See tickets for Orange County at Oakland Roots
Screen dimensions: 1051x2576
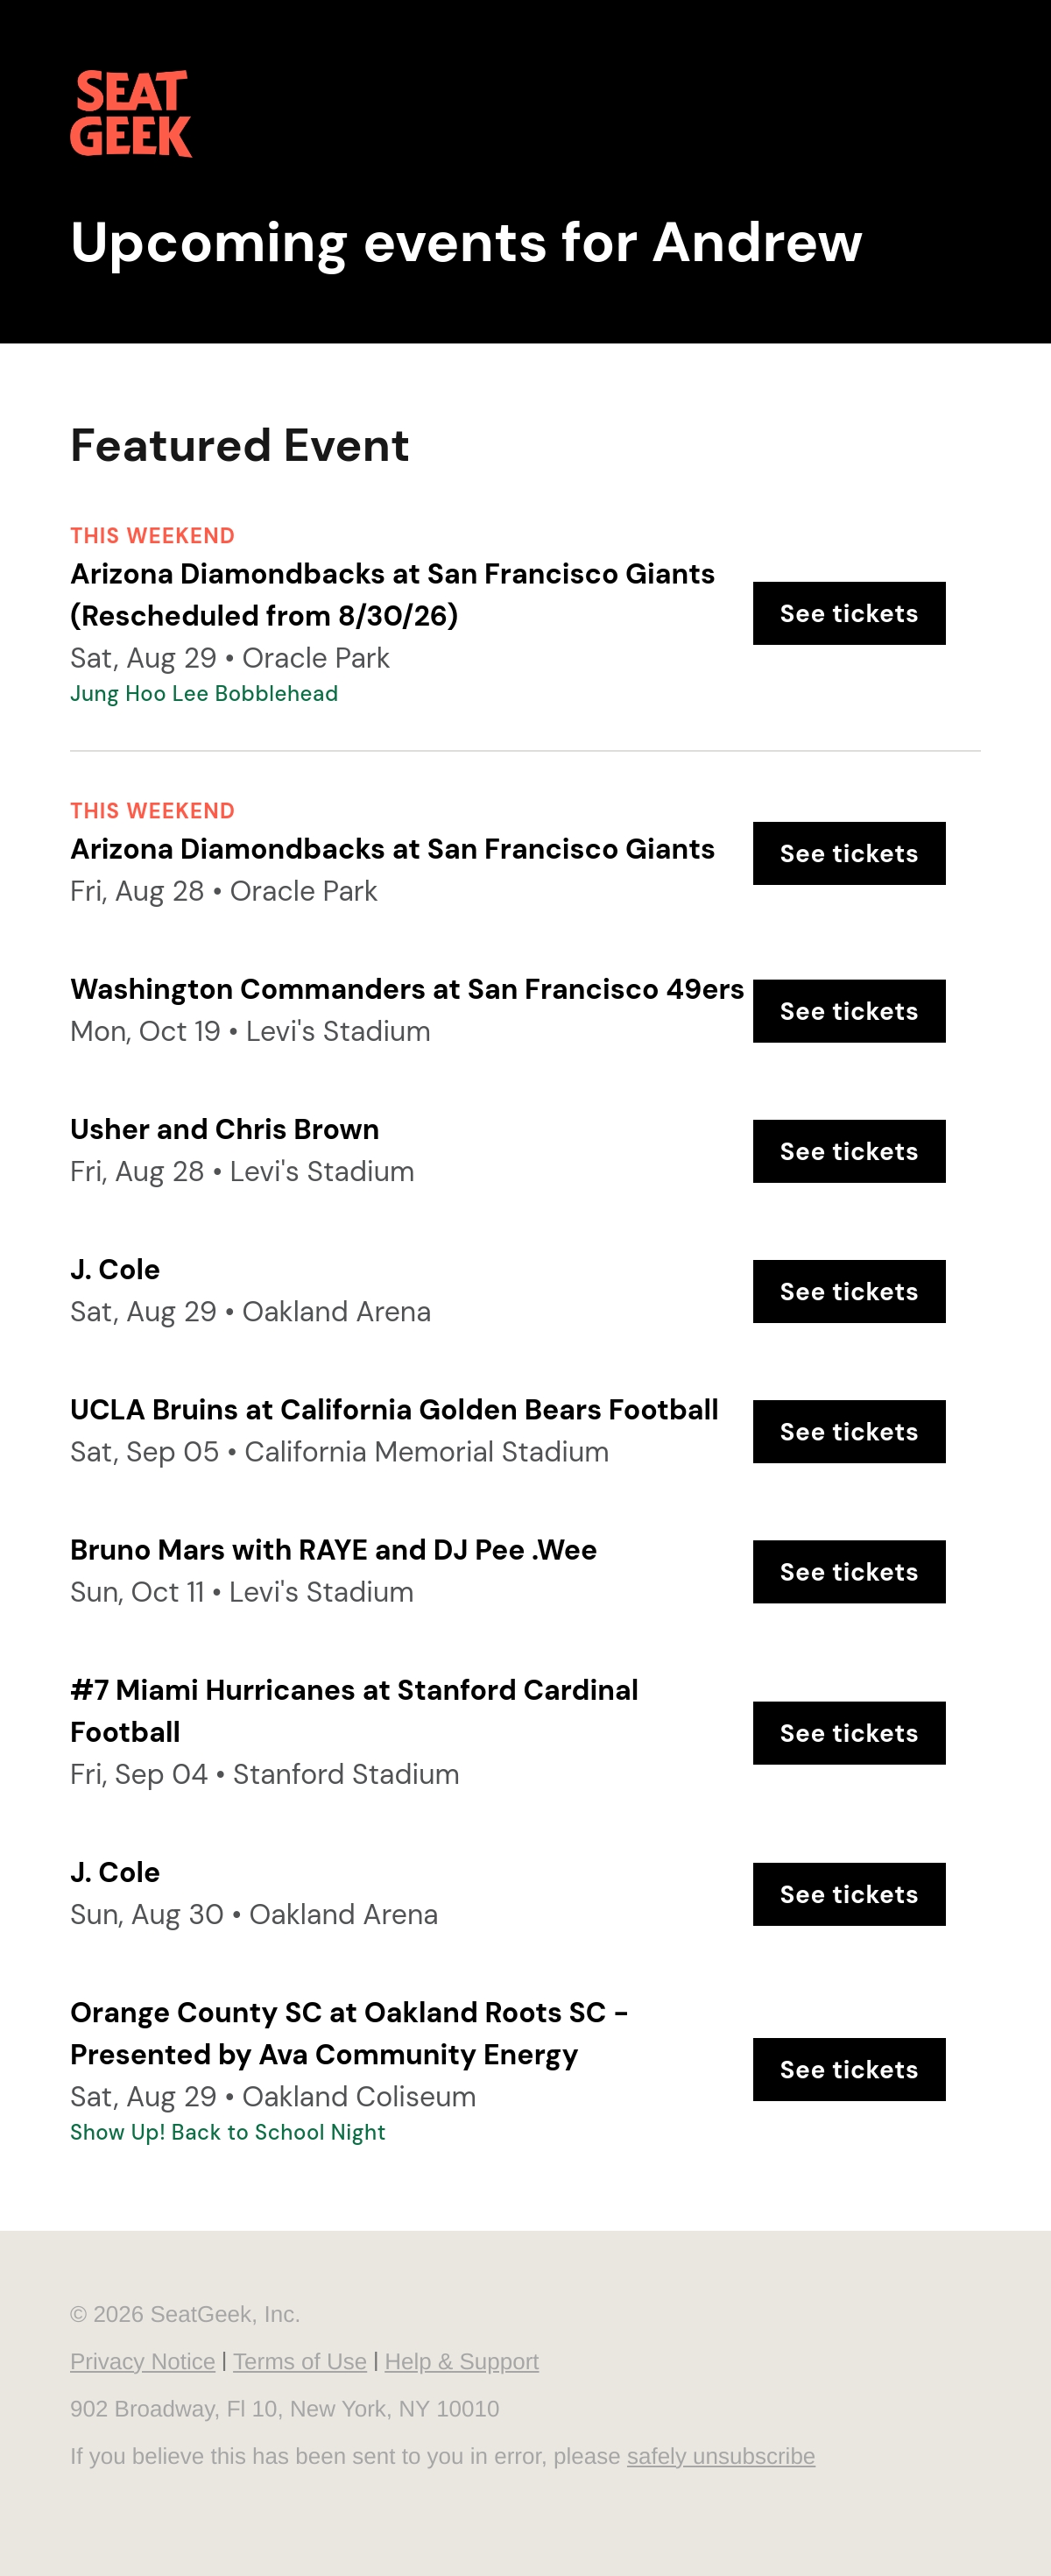[849, 2069]
